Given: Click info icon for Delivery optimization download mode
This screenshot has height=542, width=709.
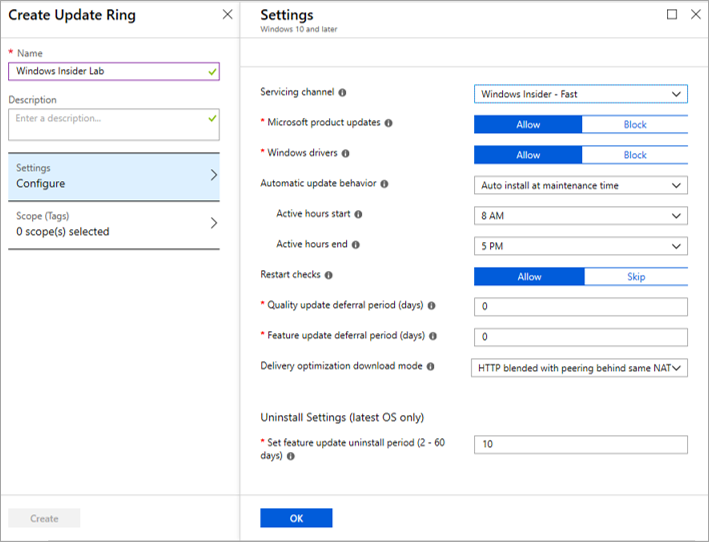Looking at the screenshot, I should pos(431,367).
